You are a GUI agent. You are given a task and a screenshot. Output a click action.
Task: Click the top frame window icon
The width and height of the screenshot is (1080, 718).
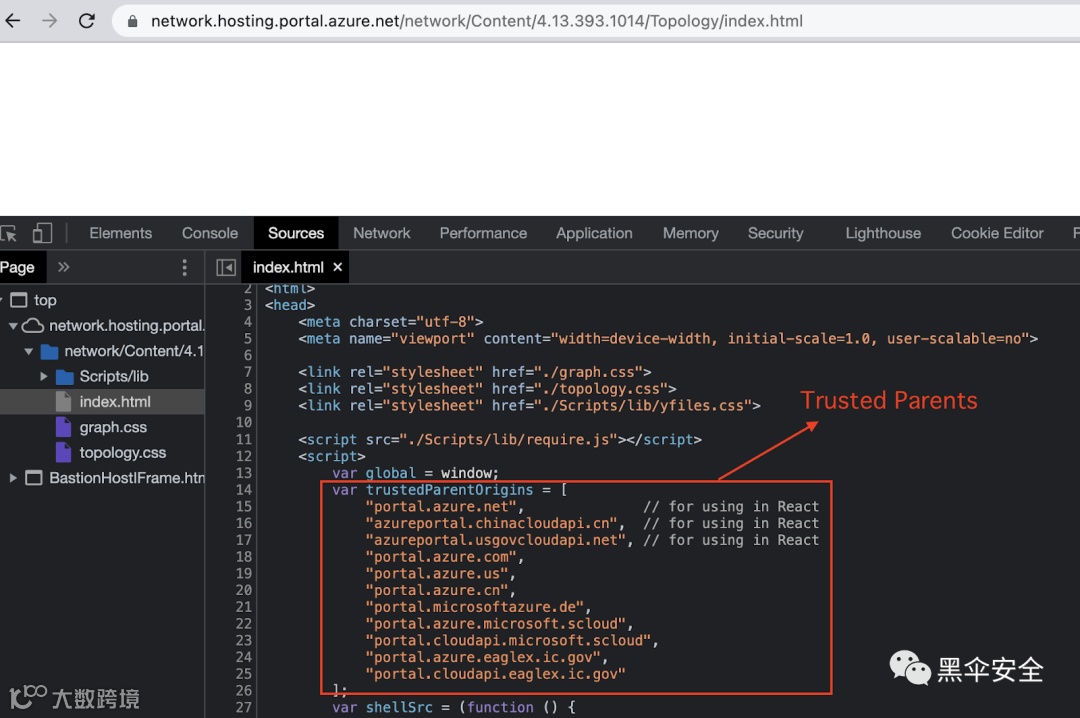point(19,300)
